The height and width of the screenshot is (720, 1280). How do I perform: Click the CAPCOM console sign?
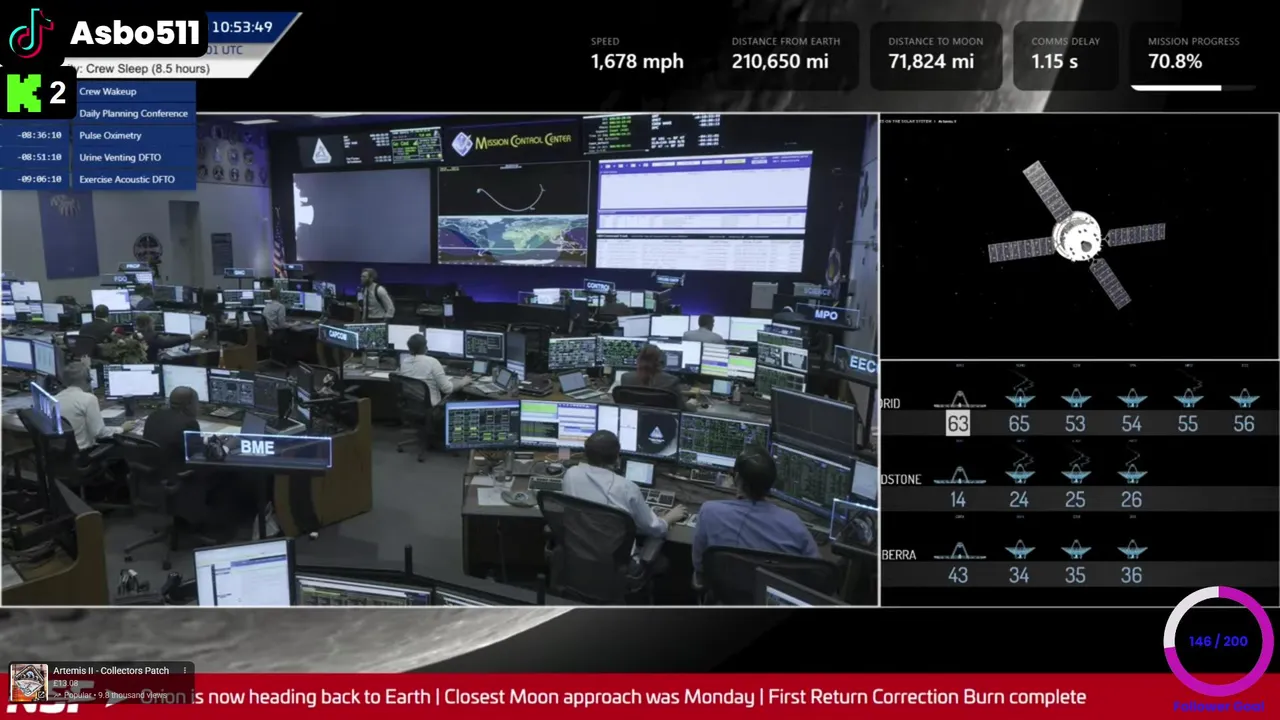338,336
